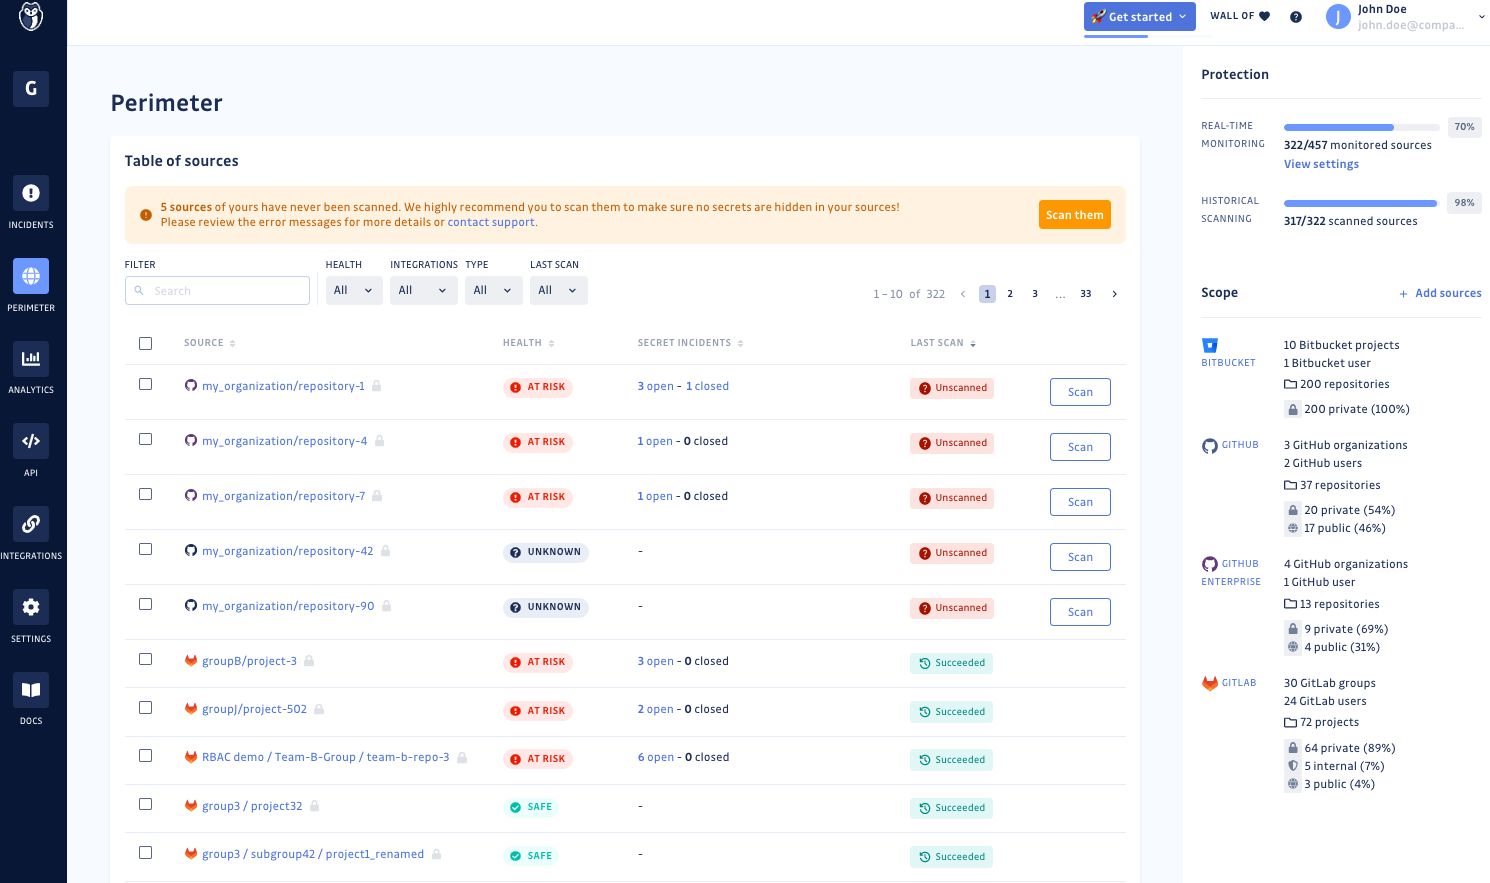
Task: Open the Incidents section in the sidebar
Action: click(x=31, y=200)
